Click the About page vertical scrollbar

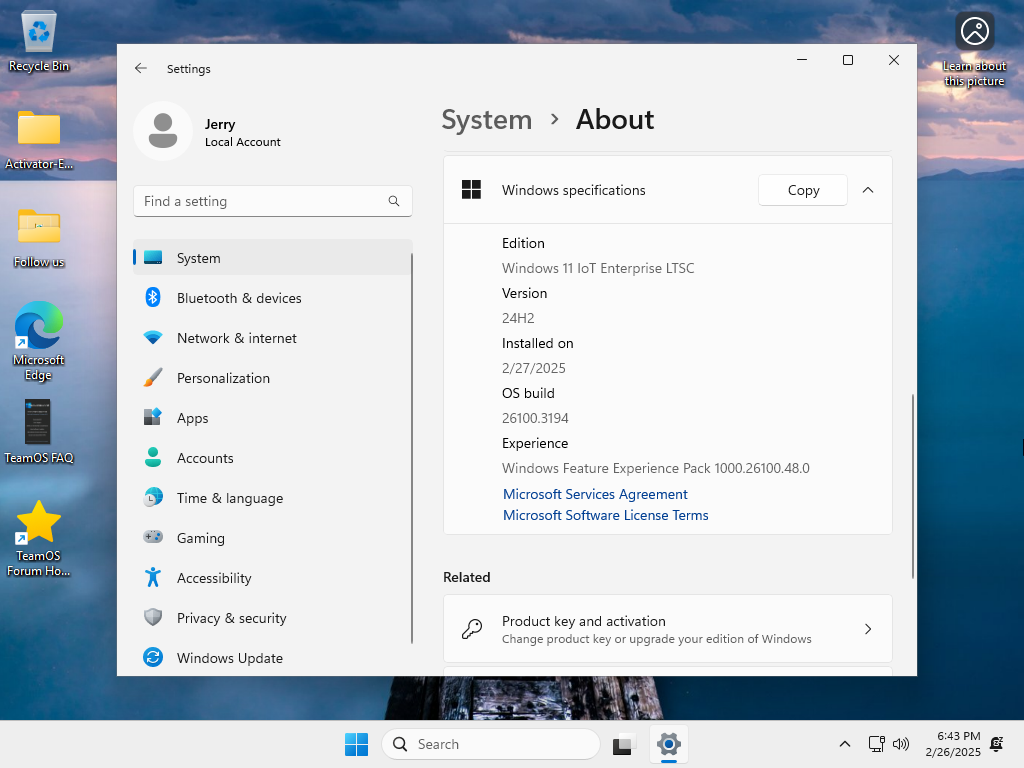[x=912, y=486]
